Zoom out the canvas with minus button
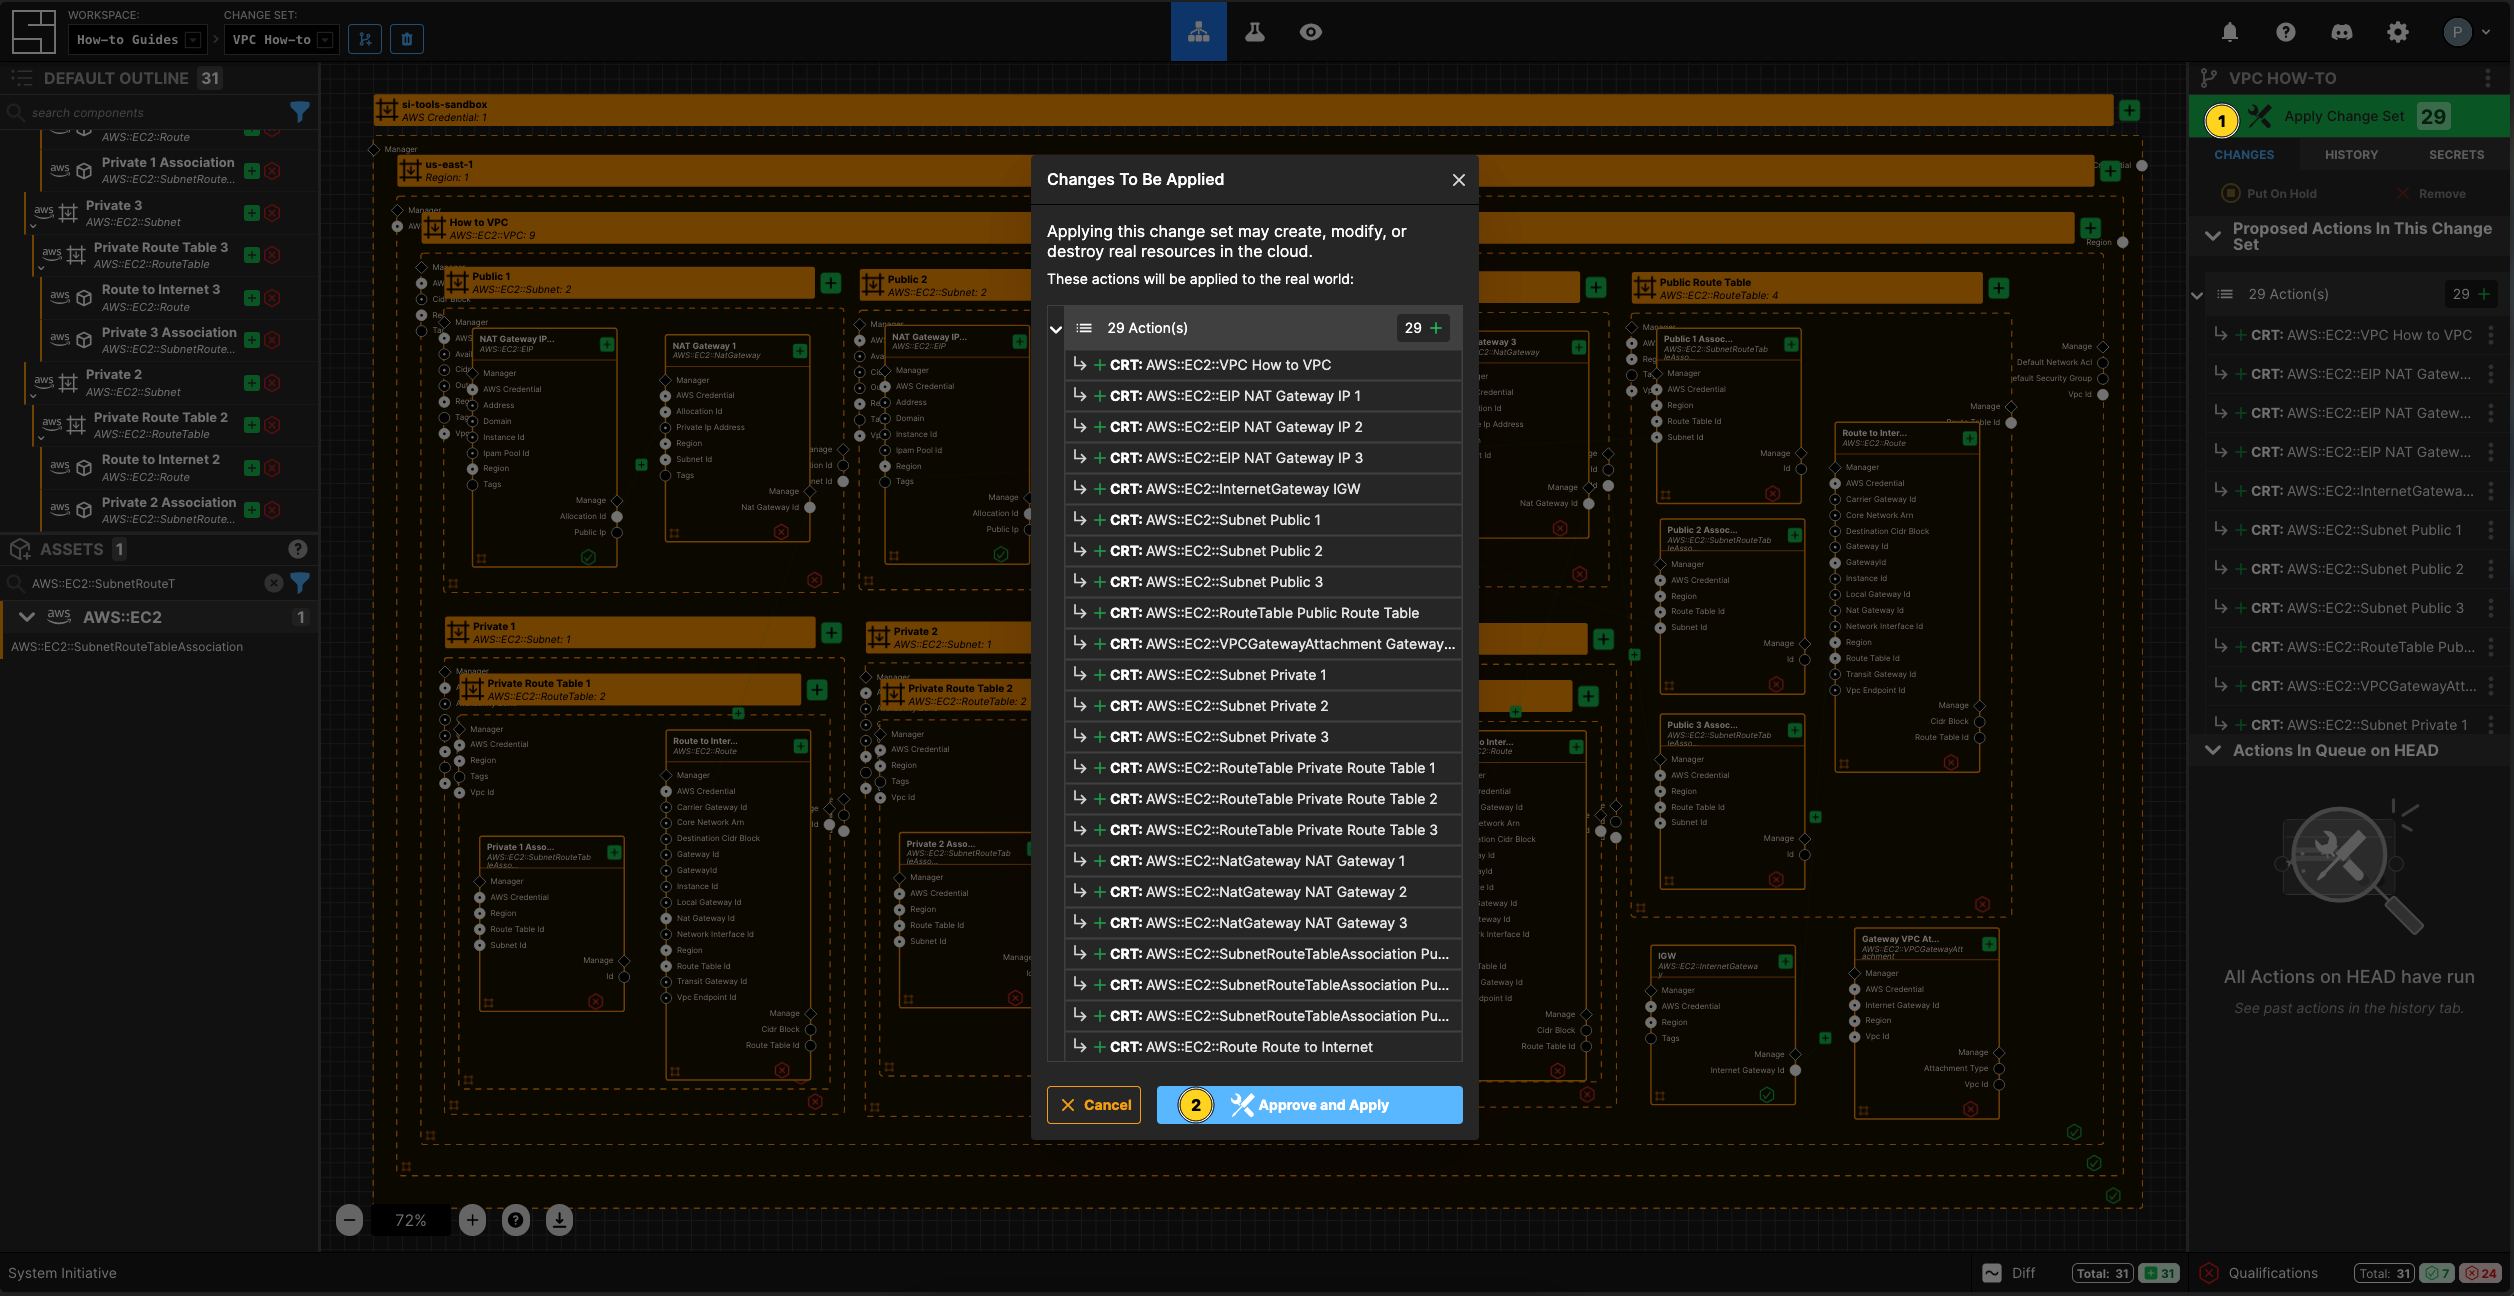 pos(349,1220)
